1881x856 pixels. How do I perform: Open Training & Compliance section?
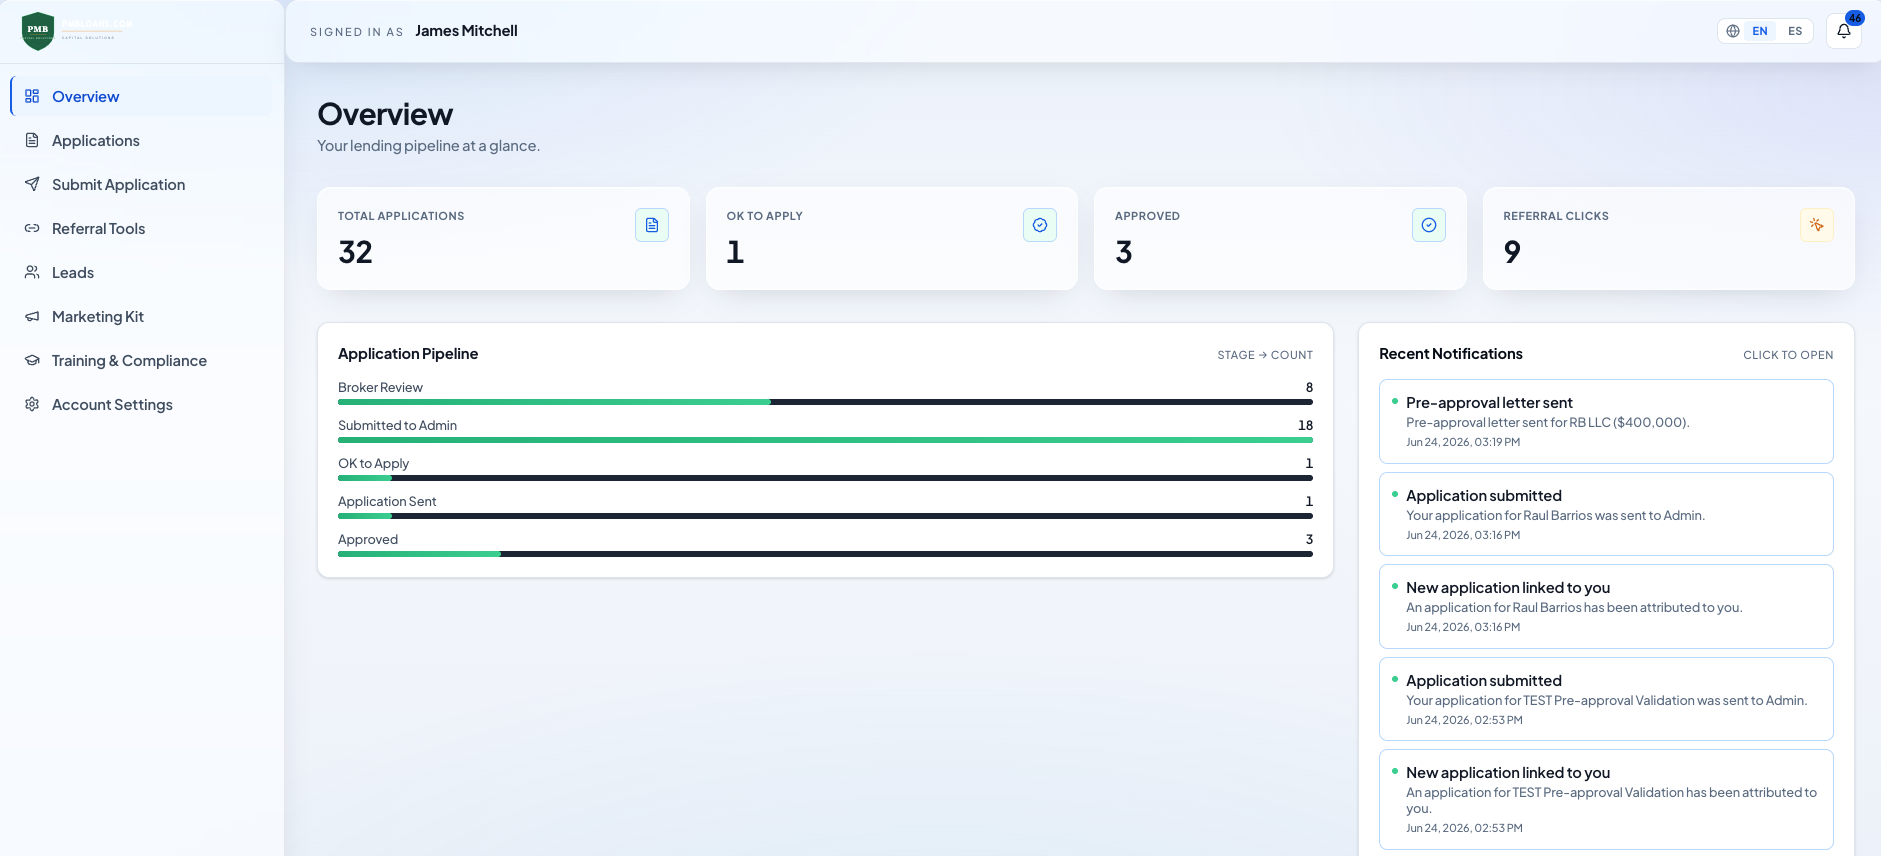click(x=141, y=360)
